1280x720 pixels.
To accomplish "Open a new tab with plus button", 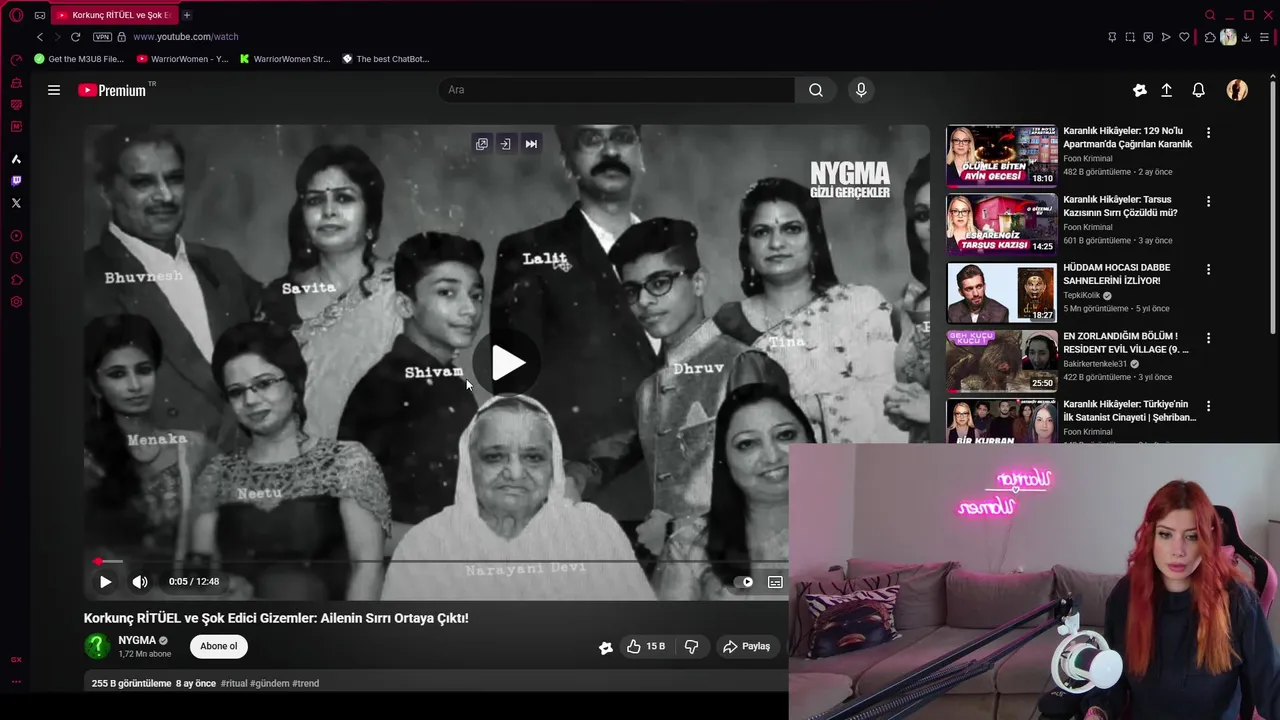I will point(187,15).
